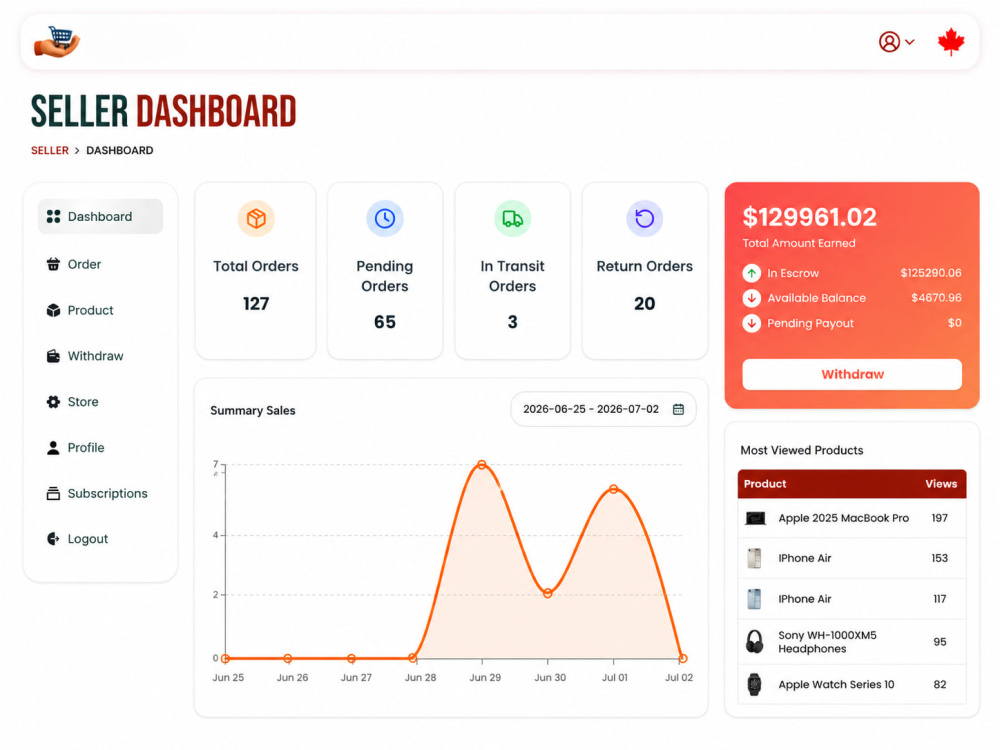Click the Order basket icon

coord(54,264)
